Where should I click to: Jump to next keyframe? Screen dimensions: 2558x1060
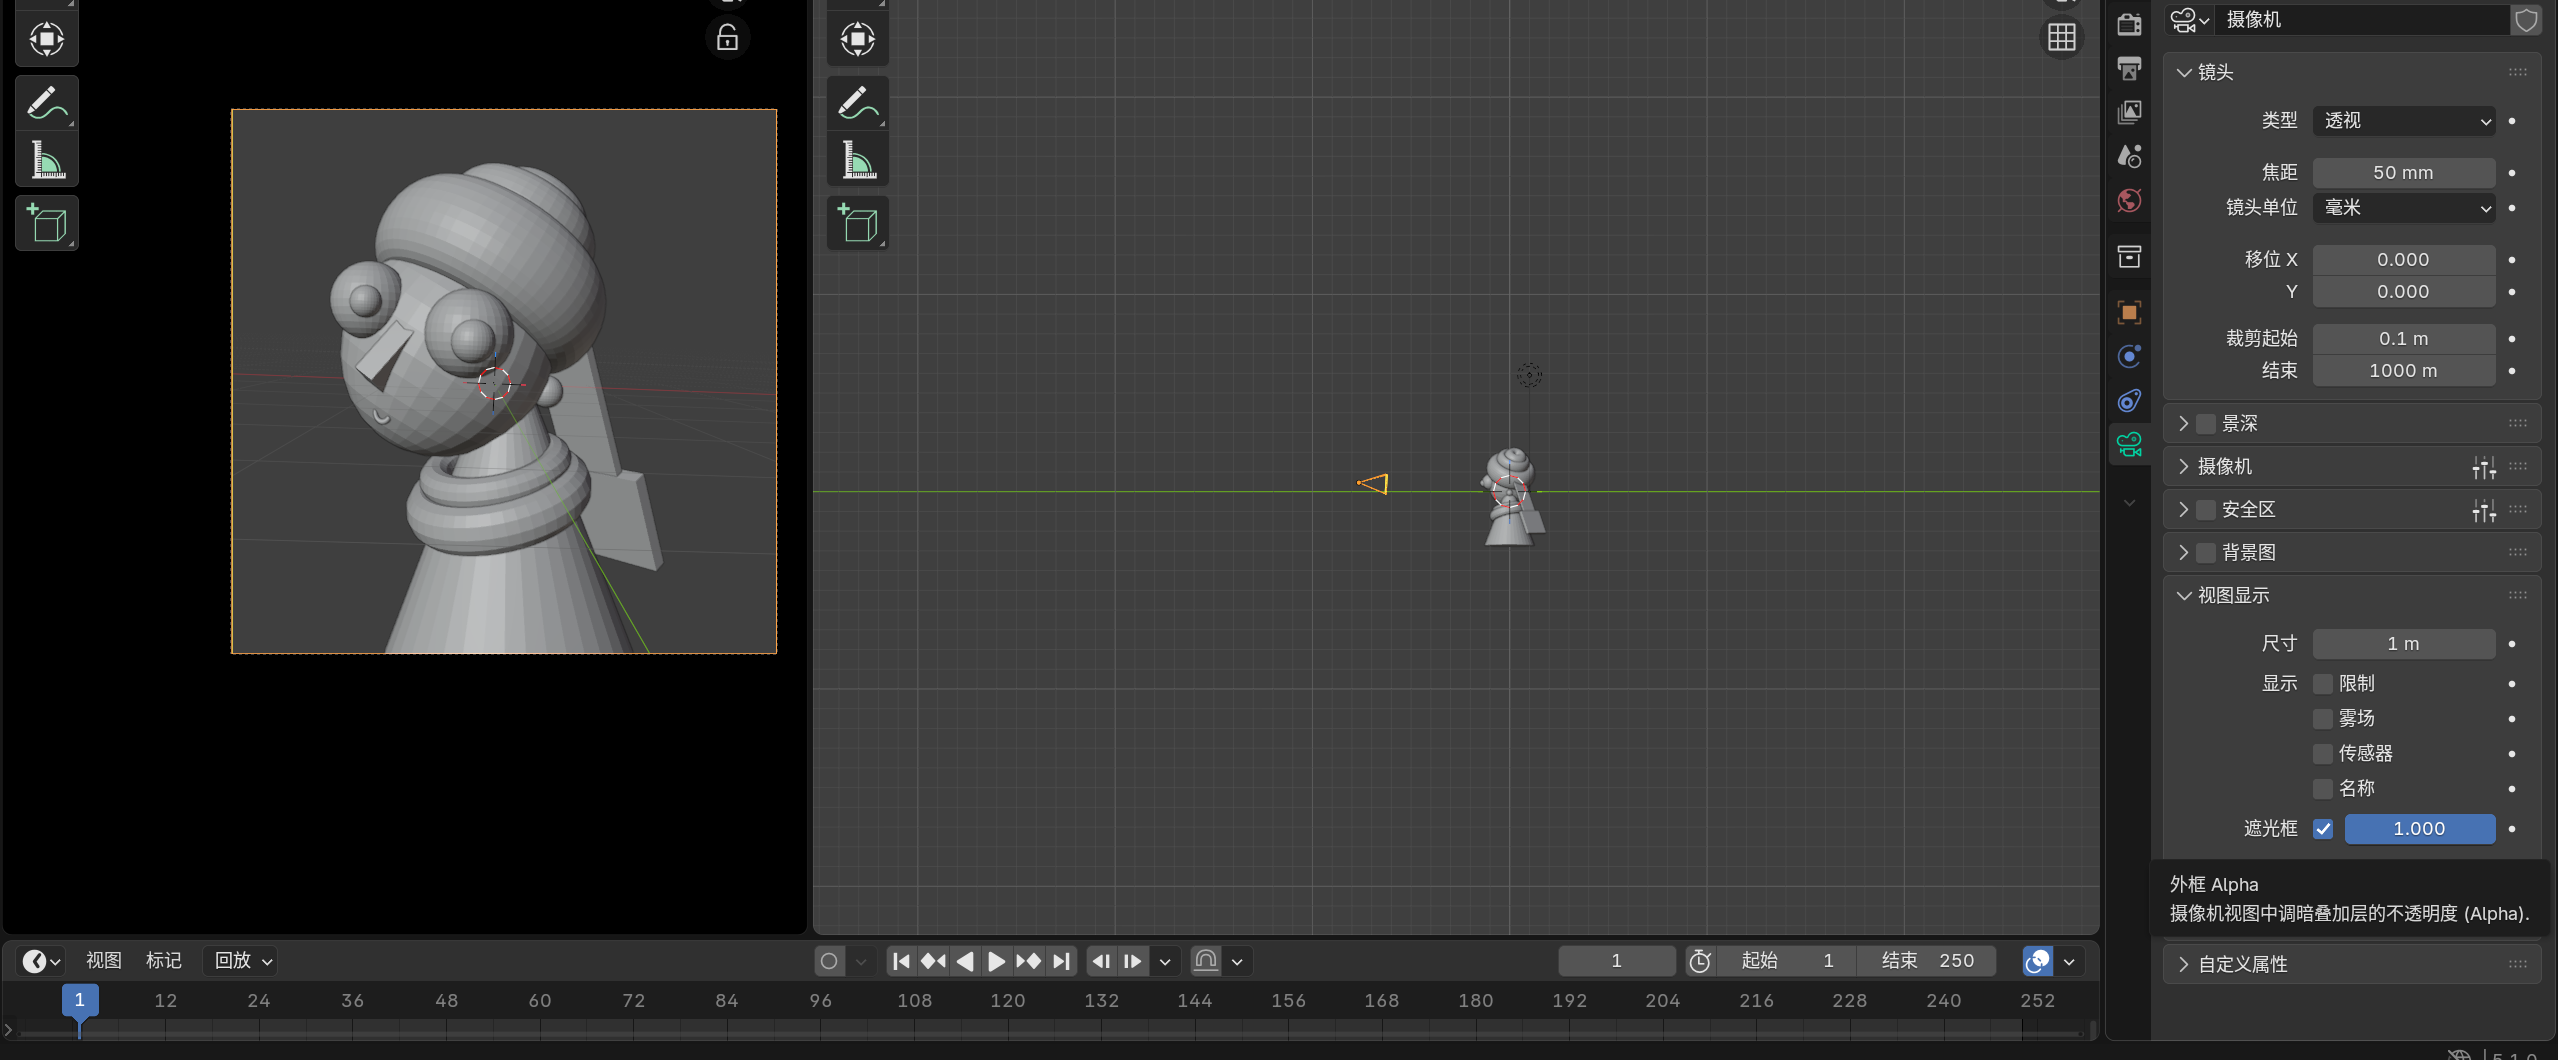tap(1028, 961)
